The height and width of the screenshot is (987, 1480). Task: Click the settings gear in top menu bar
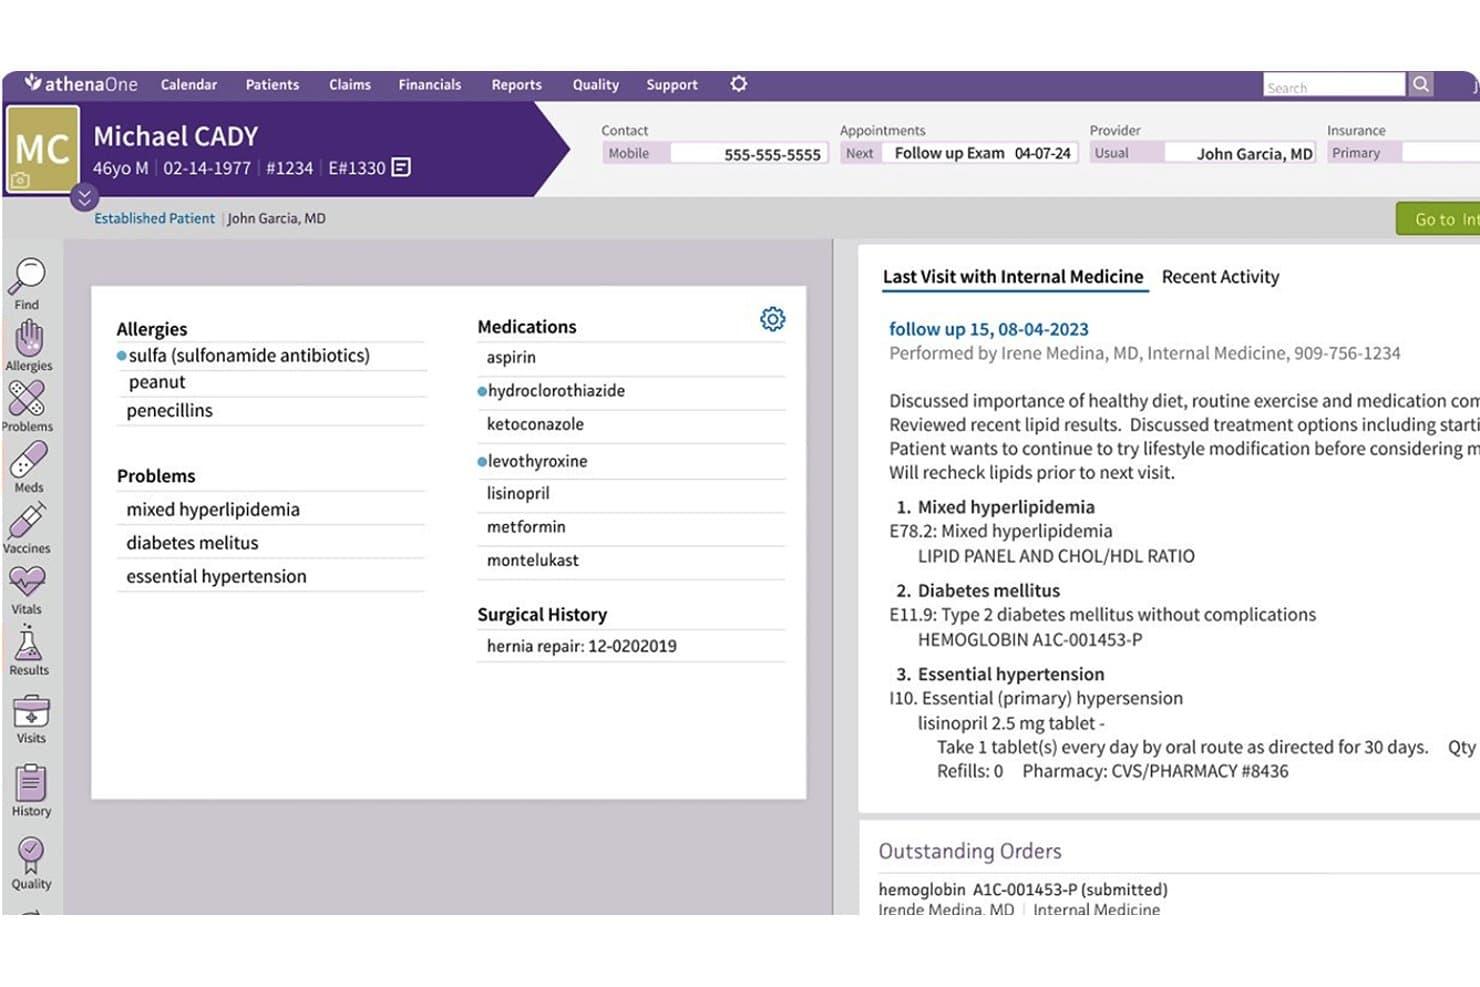[739, 84]
